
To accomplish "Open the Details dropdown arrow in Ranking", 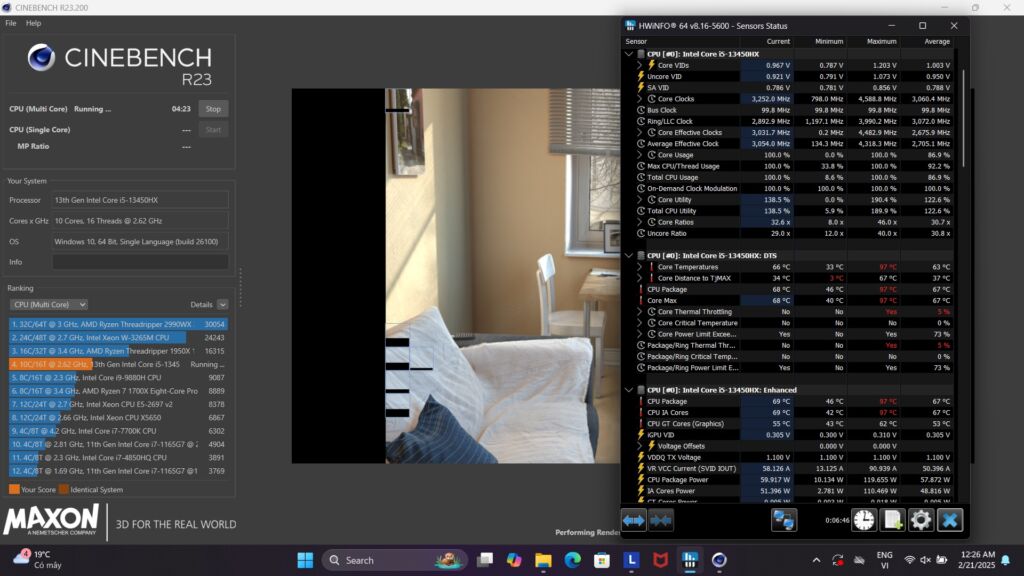I will 223,304.
